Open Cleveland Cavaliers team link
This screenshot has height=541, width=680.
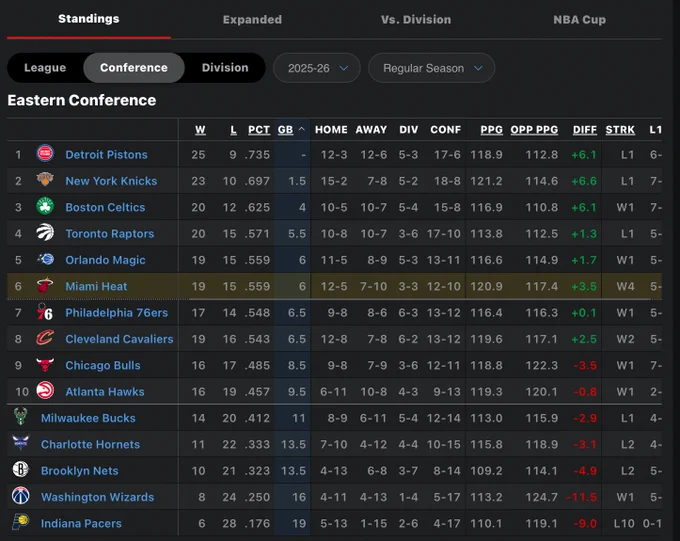click(x=119, y=339)
